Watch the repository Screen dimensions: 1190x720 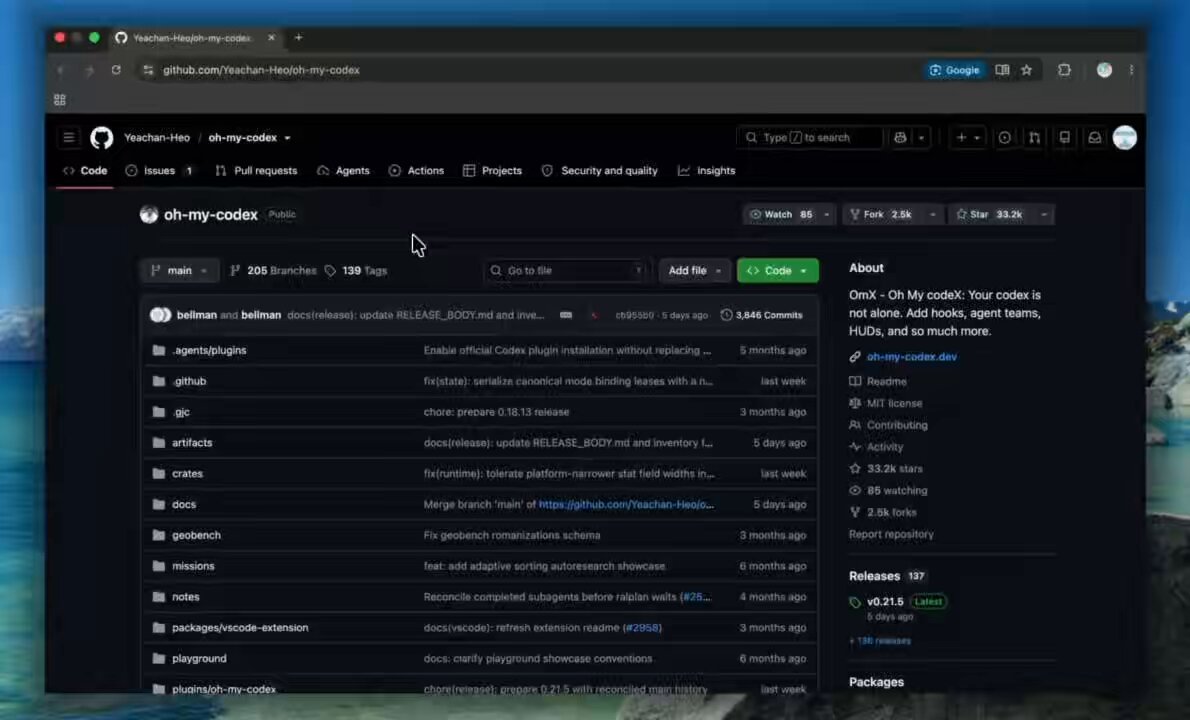[780, 215]
